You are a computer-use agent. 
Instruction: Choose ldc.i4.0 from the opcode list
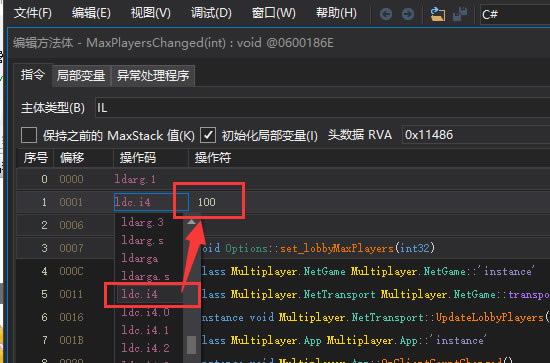pyautogui.click(x=145, y=312)
